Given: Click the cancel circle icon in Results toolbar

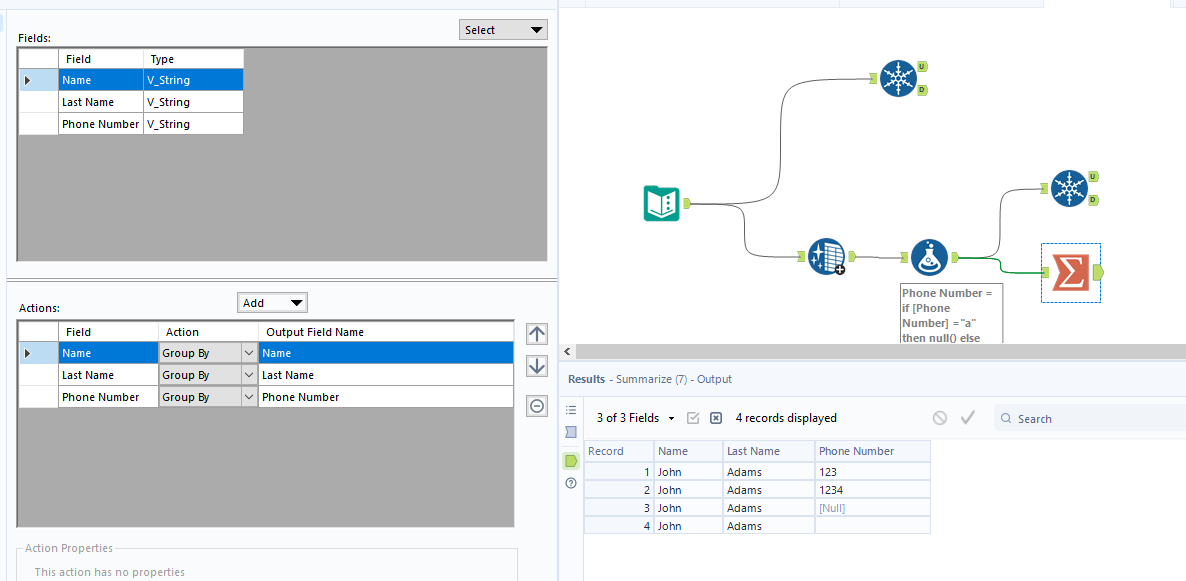Looking at the screenshot, I should pyautogui.click(x=939, y=418).
